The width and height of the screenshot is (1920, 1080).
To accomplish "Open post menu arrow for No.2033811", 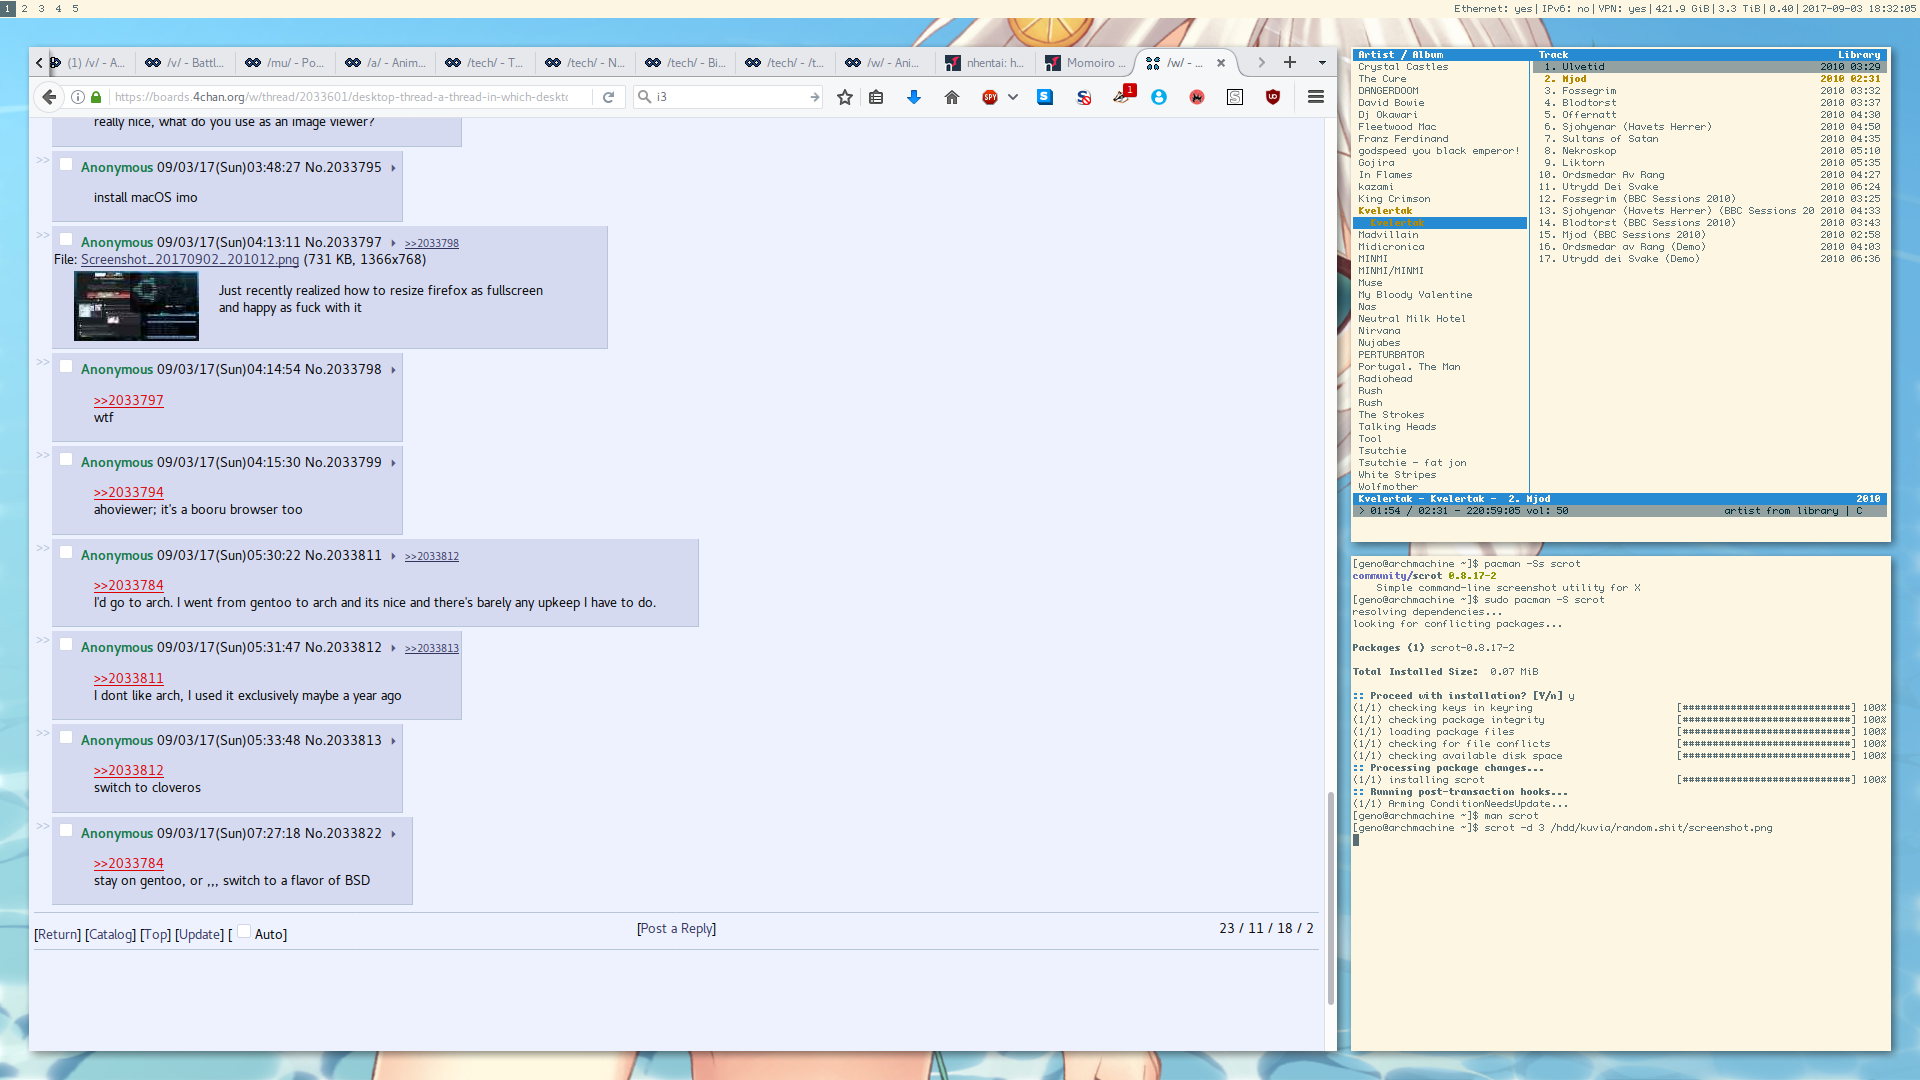I will (393, 556).
